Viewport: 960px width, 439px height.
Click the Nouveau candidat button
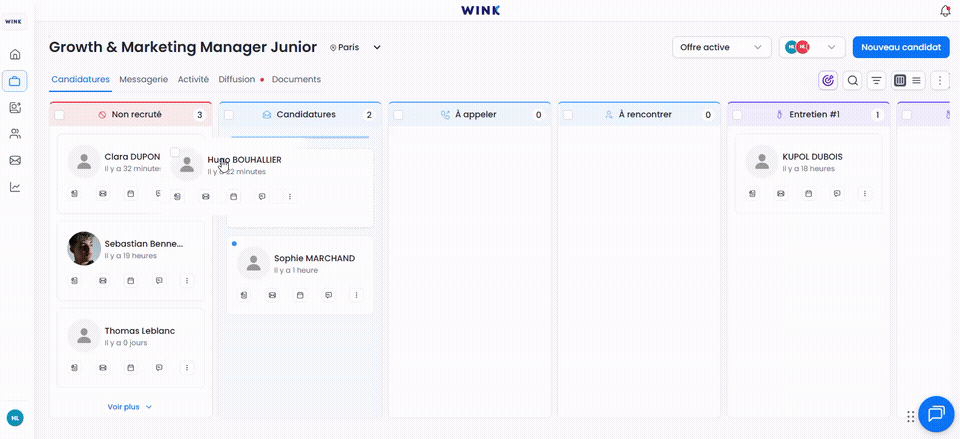(901, 47)
